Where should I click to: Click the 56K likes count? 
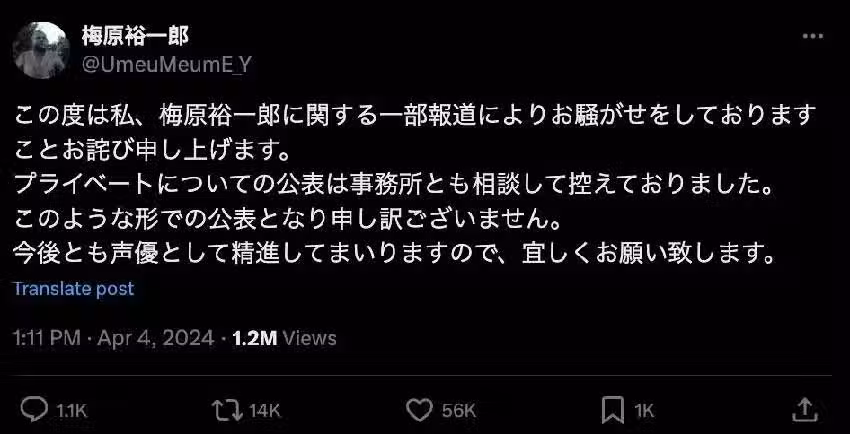click(x=459, y=411)
